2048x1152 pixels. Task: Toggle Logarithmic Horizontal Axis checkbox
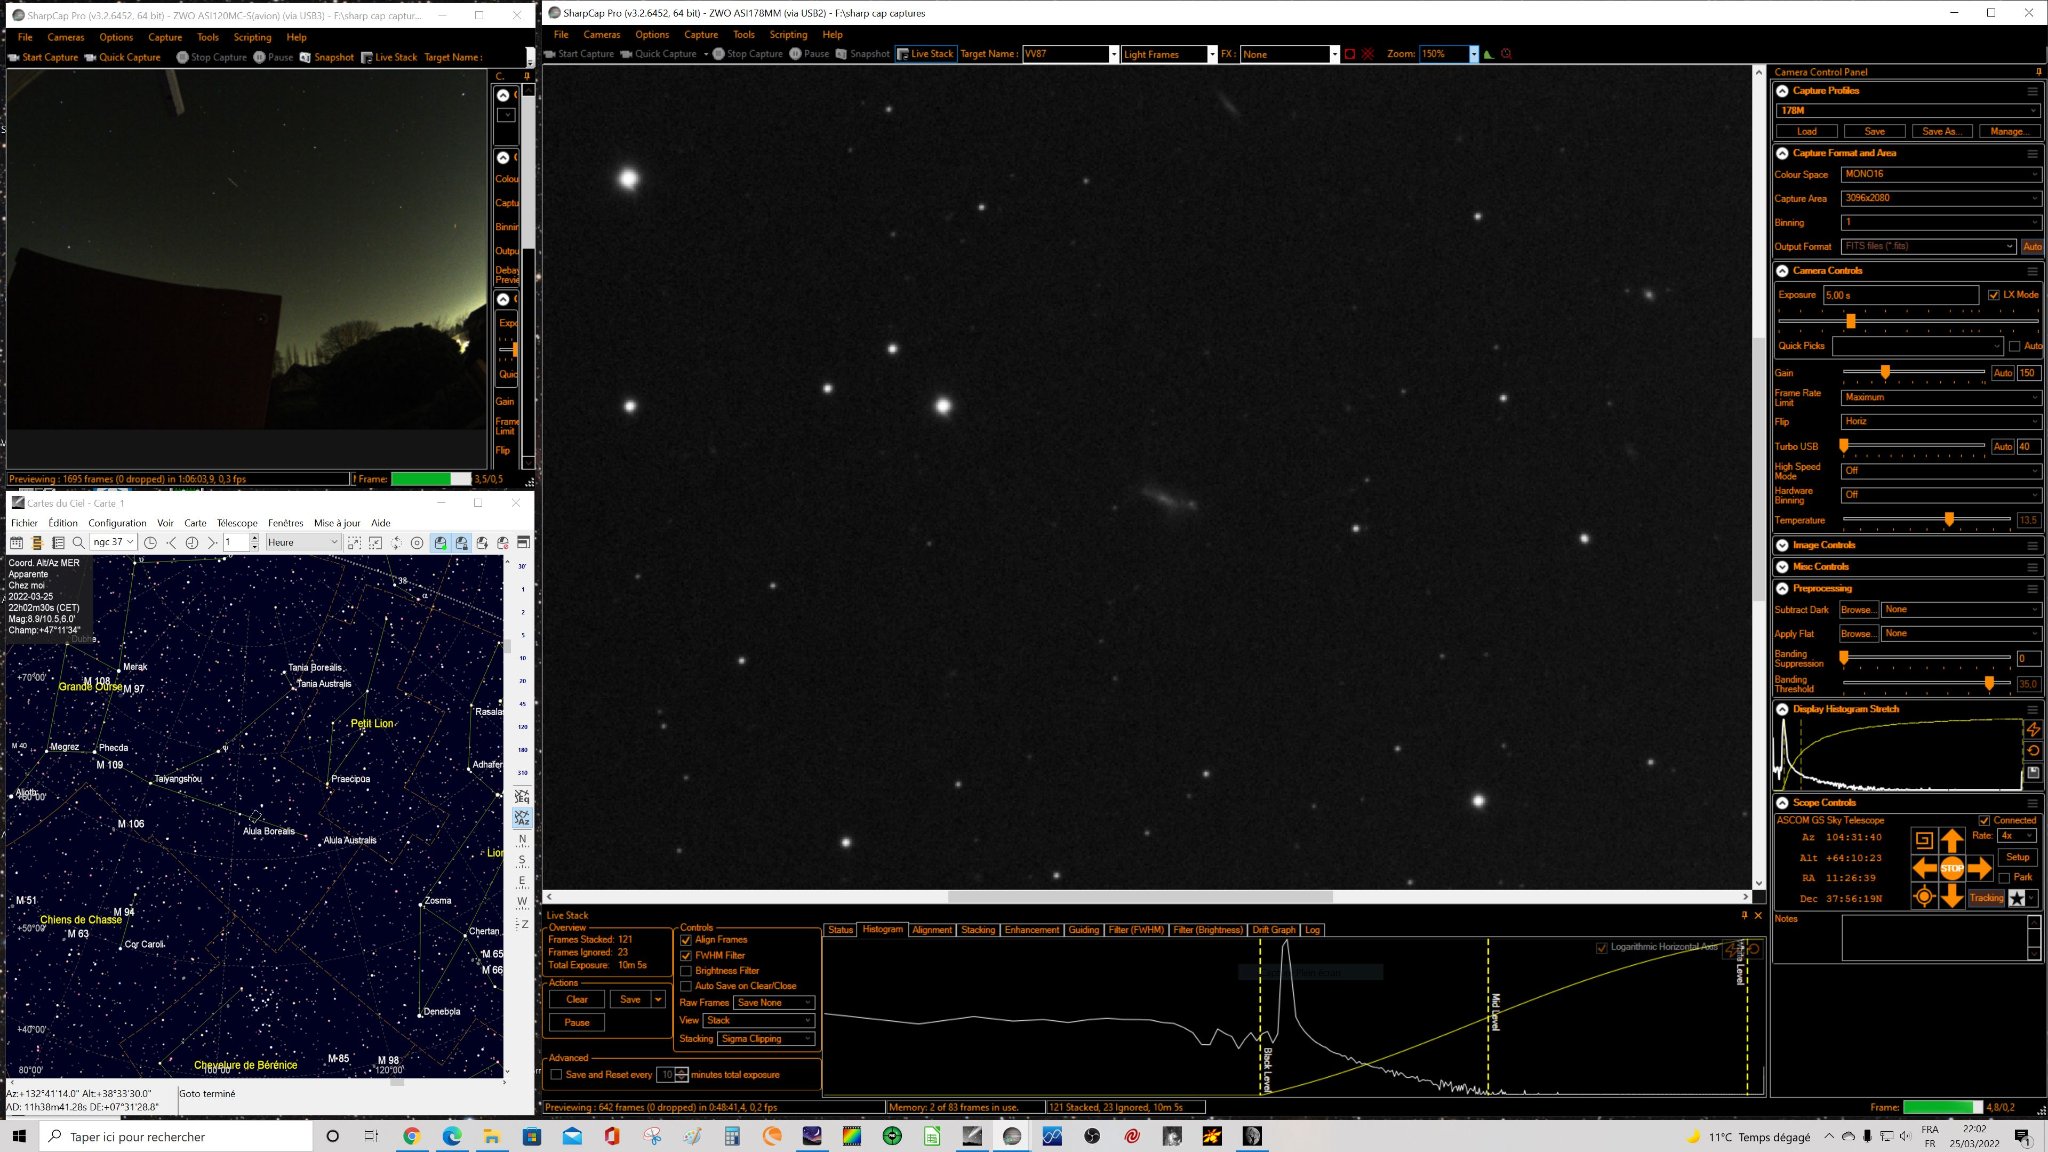pyautogui.click(x=1602, y=947)
